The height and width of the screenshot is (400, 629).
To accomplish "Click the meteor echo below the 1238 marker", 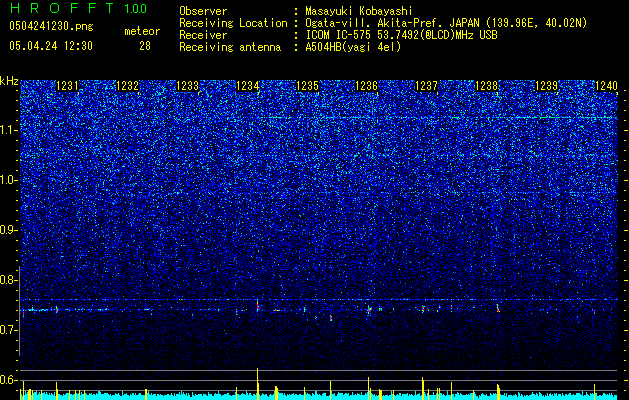I will [x=498, y=308].
